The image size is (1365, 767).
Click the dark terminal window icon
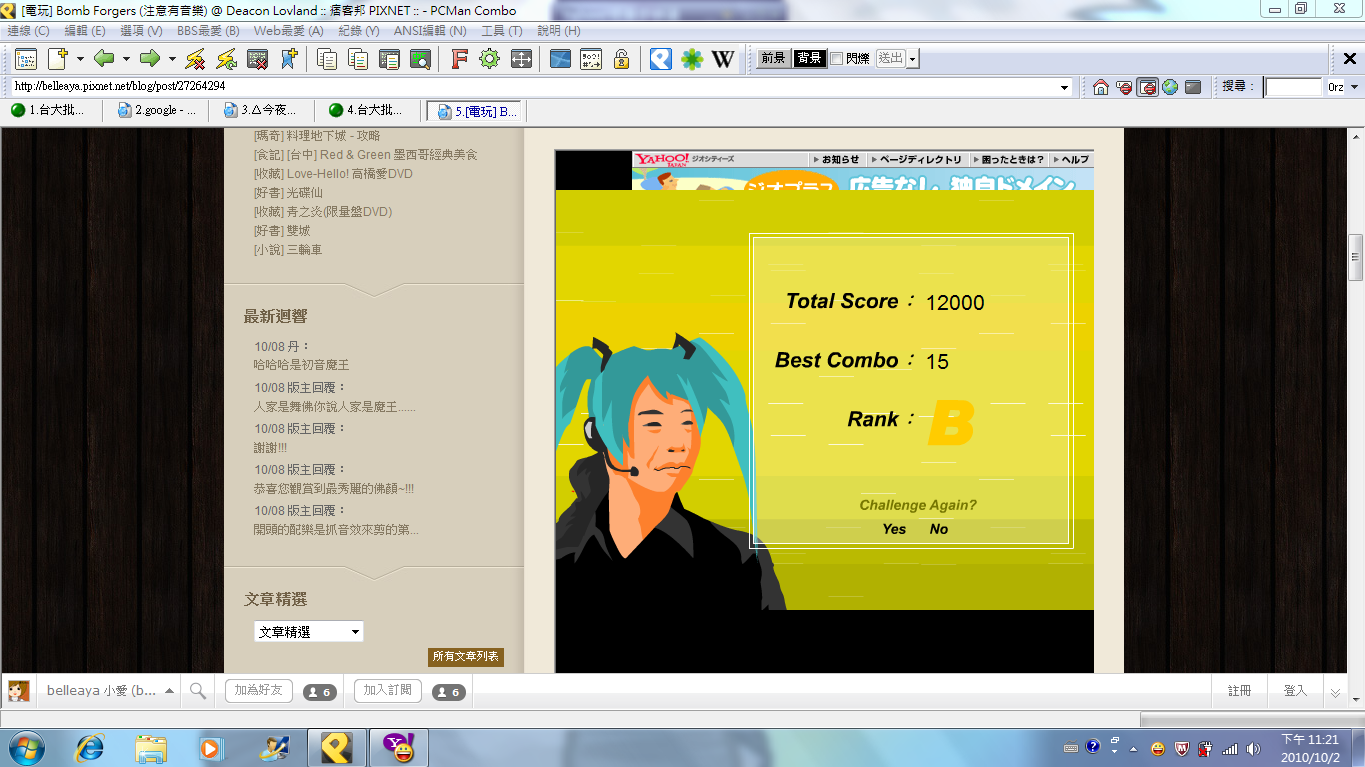pos(1193,87)
